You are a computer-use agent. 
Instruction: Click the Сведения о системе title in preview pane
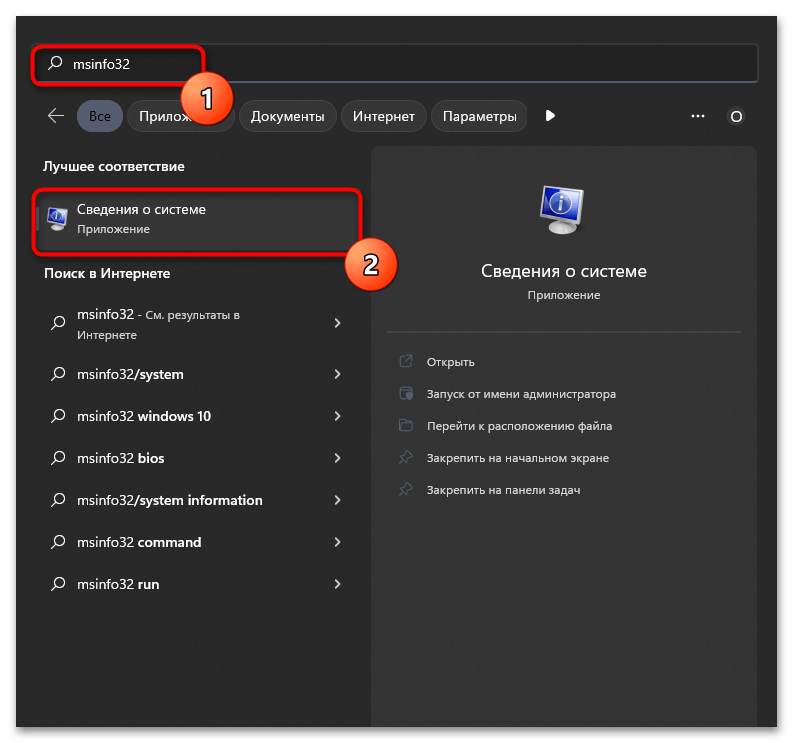563,271
